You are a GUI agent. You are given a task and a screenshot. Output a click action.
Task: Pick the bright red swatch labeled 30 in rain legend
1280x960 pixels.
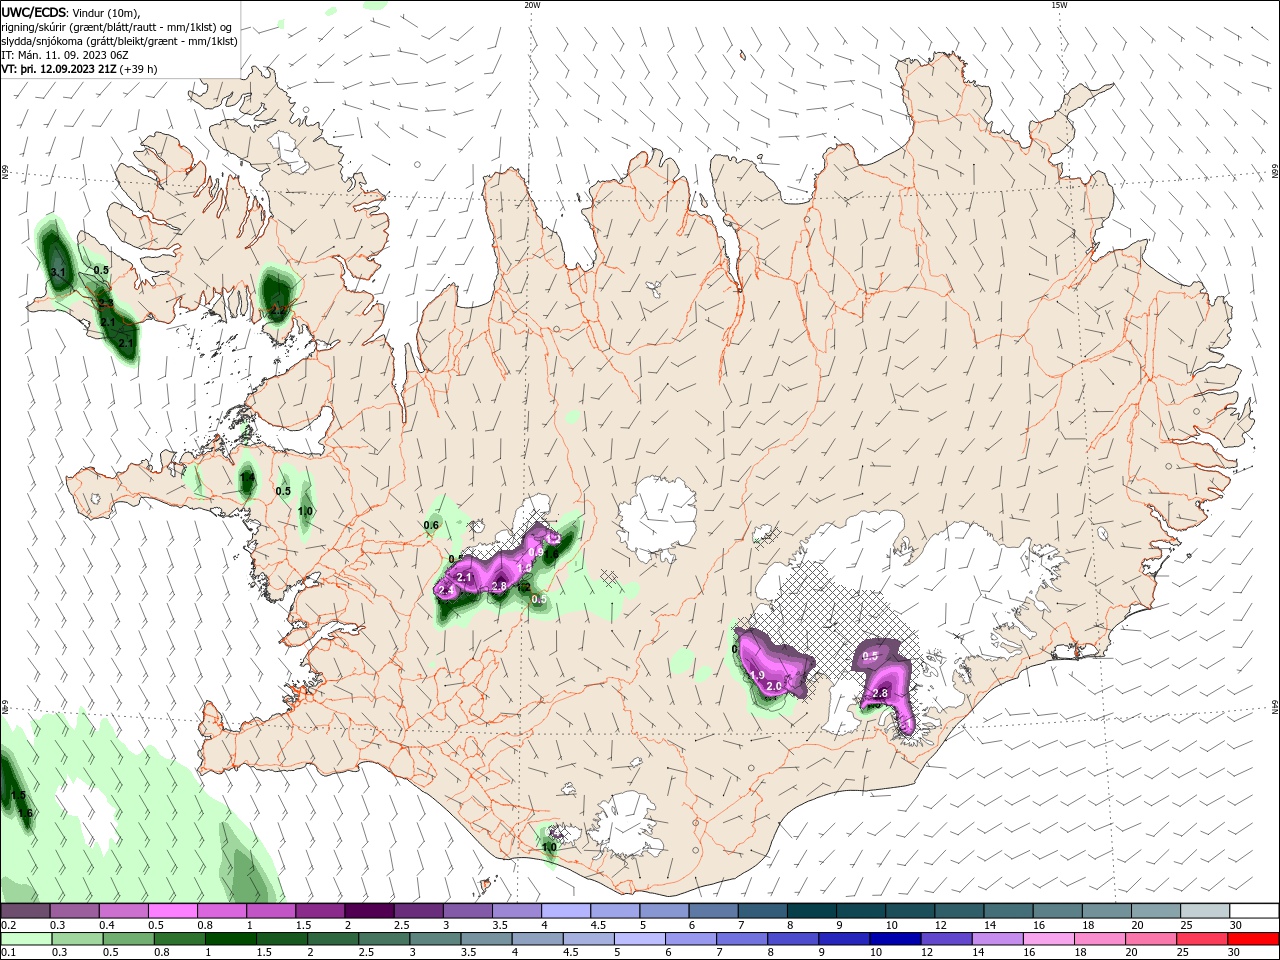click(x=1254, y=939)
